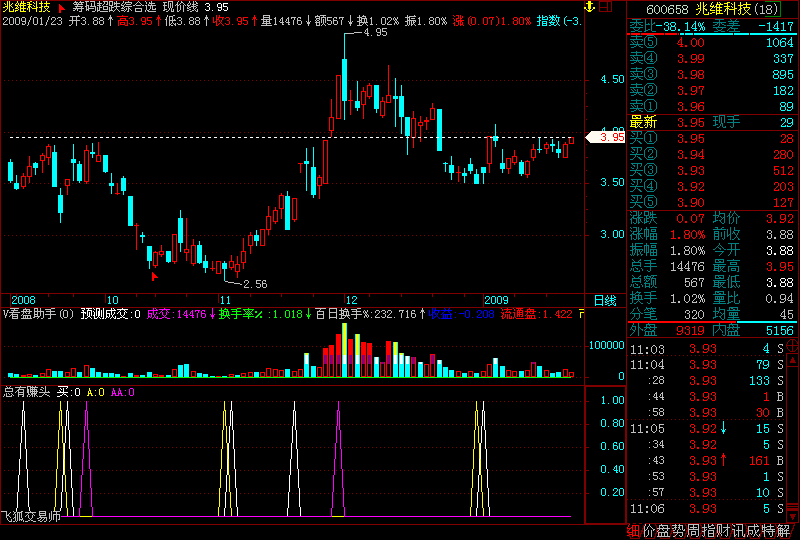The image size is (800, 540).
Task: Switch to the 盘 tab
Action: point(663,531)
